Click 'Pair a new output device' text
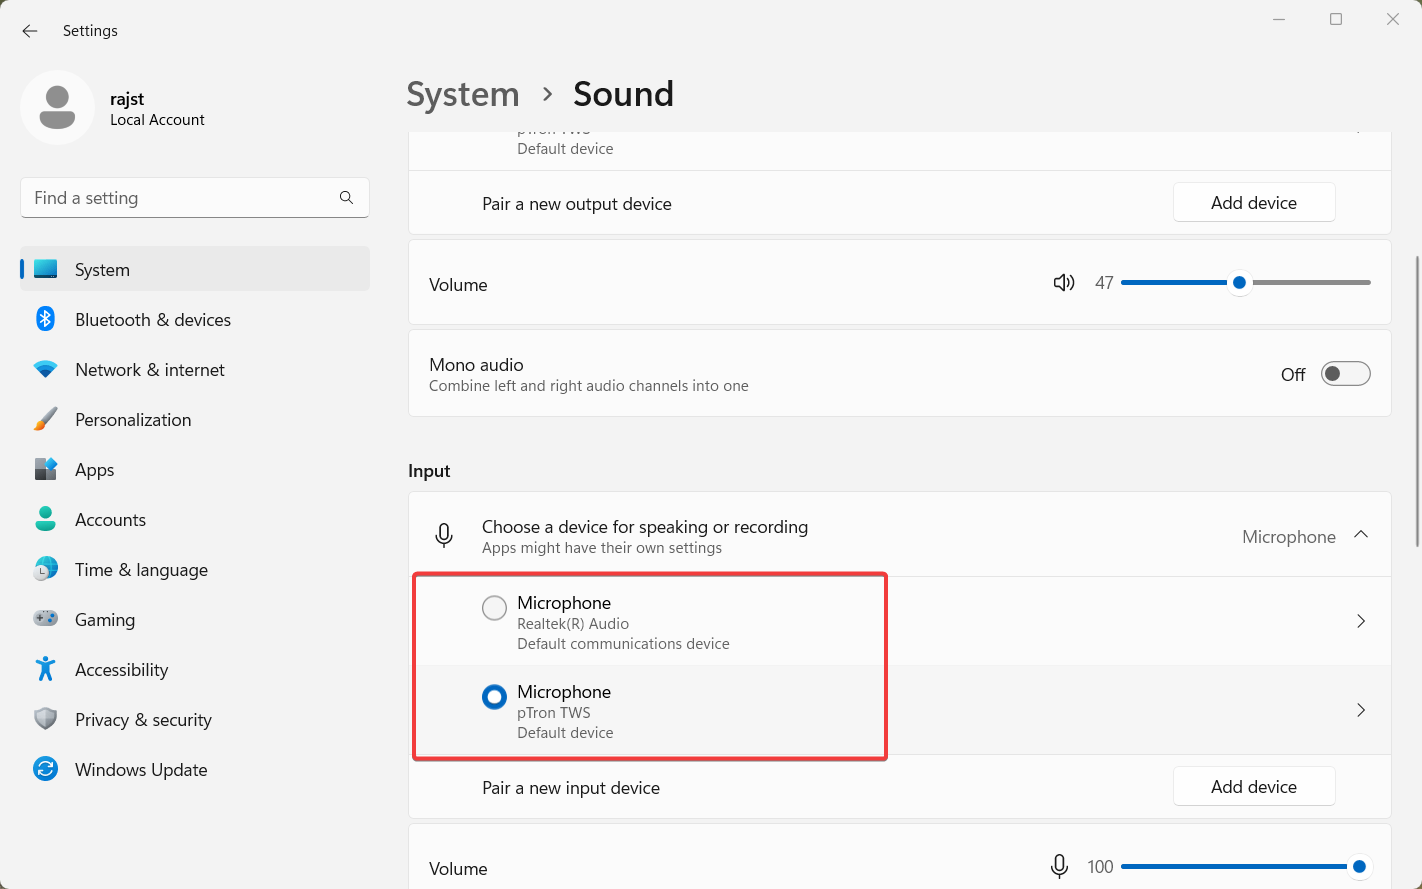Image resolution: width=1422 pixels, height=889 pixels. (x=577, y=204)
